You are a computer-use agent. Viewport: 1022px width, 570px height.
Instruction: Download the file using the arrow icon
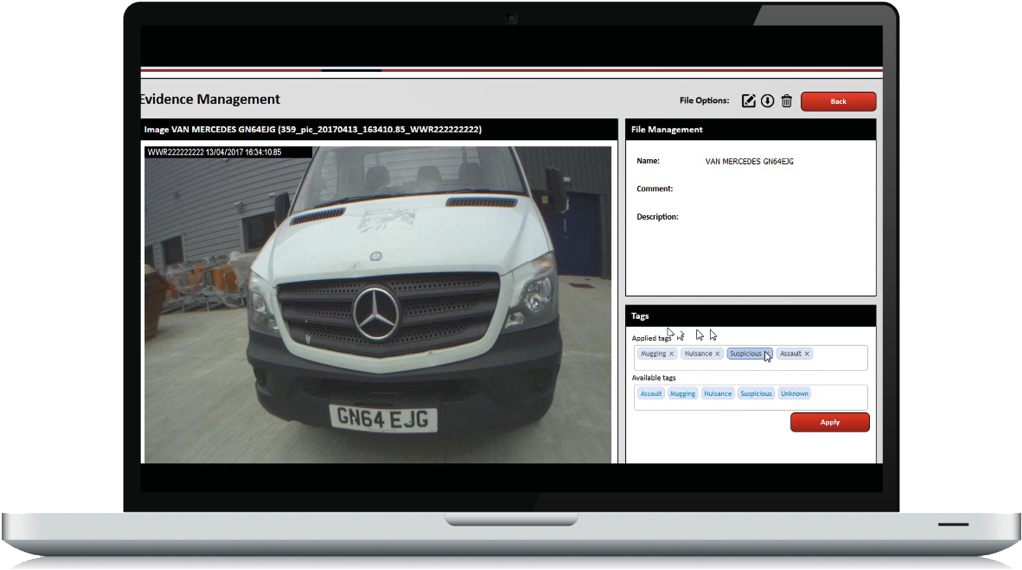(x=767, y=100)
